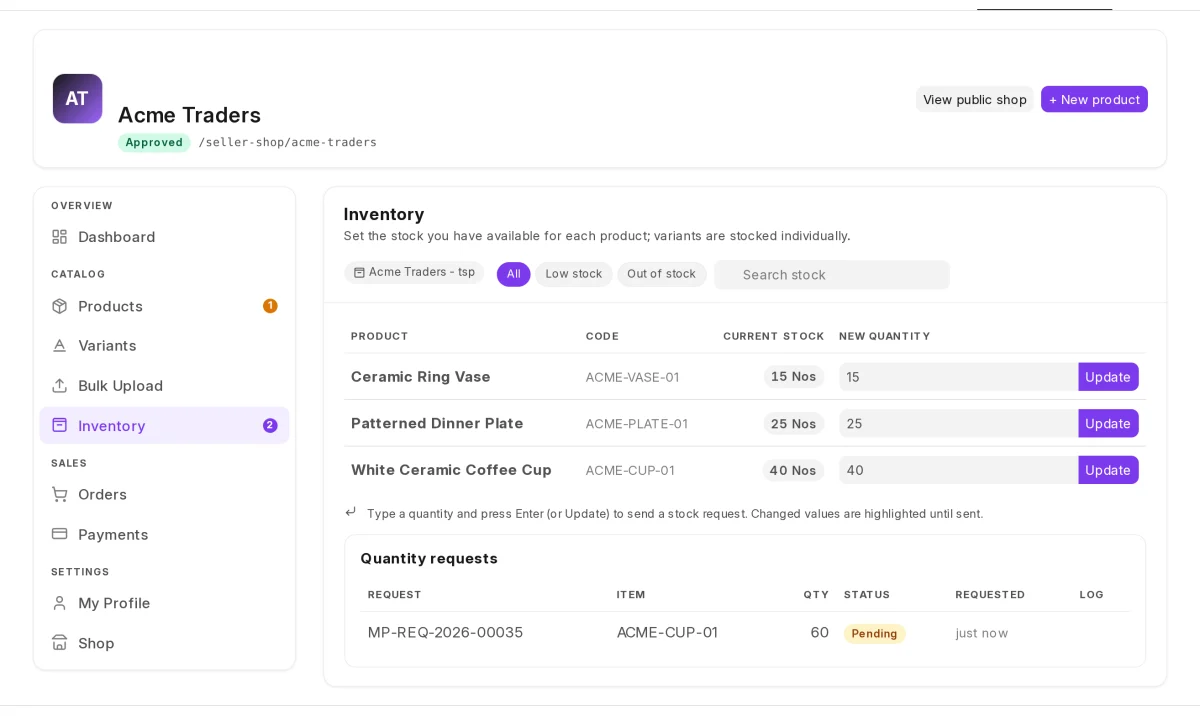Click the purple Inventory badge showing 2
The height and width of the screenshot is (716, 1200).
[270, 425]
